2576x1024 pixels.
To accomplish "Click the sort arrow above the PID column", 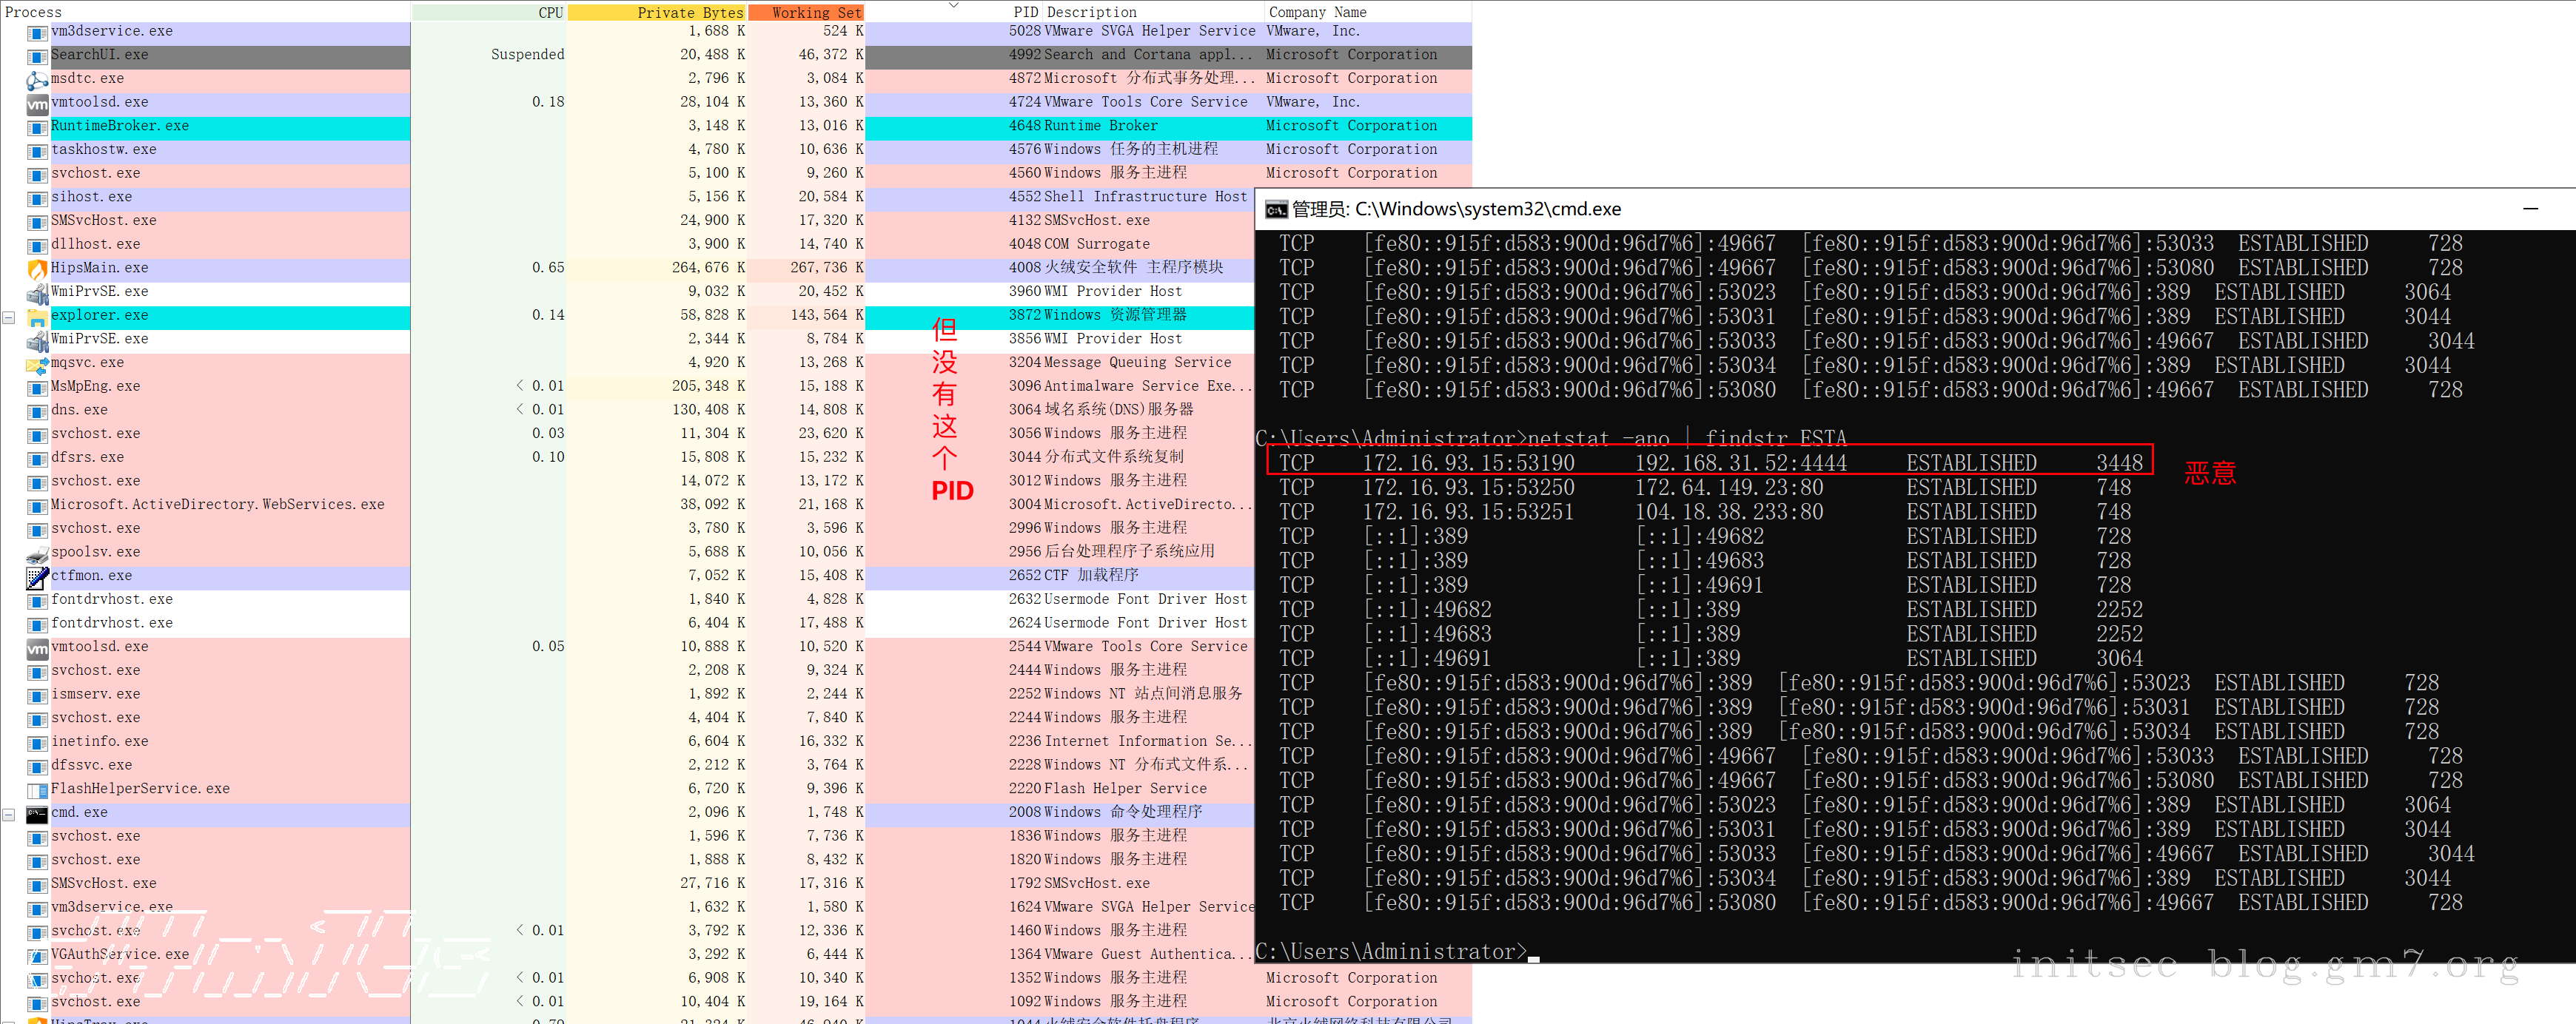I will click(953, 5).
